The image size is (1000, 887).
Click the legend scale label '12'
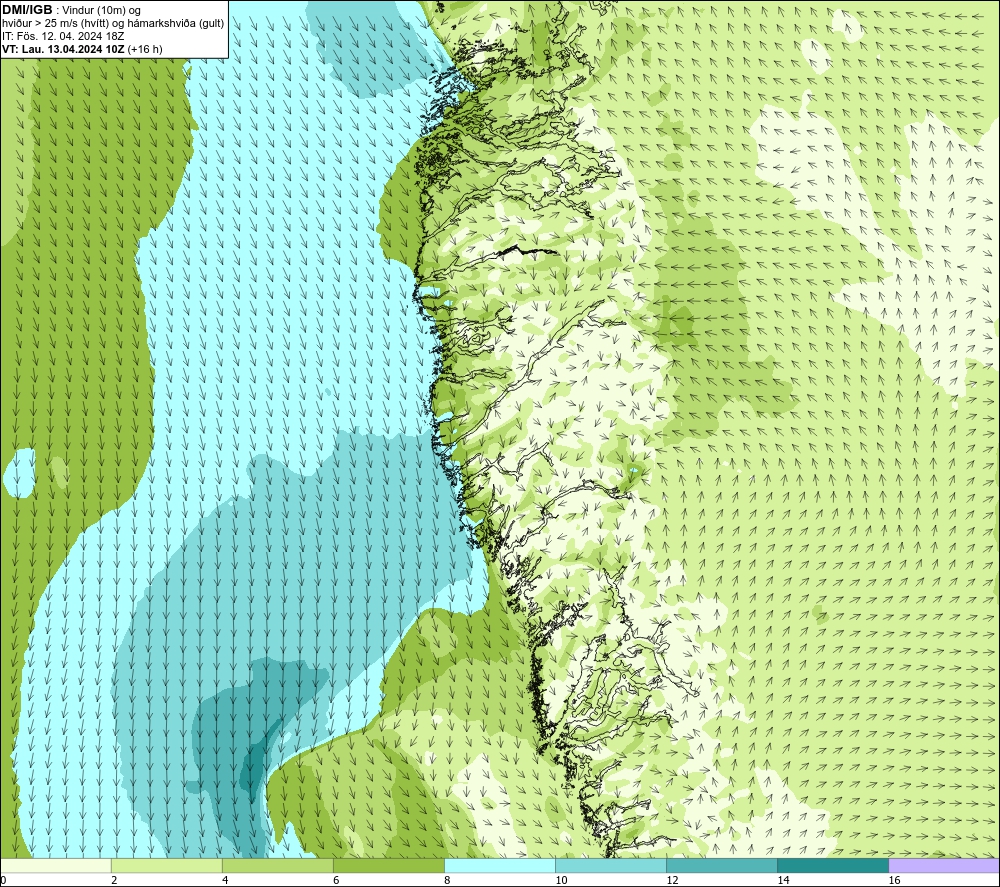tap(672, 880)
